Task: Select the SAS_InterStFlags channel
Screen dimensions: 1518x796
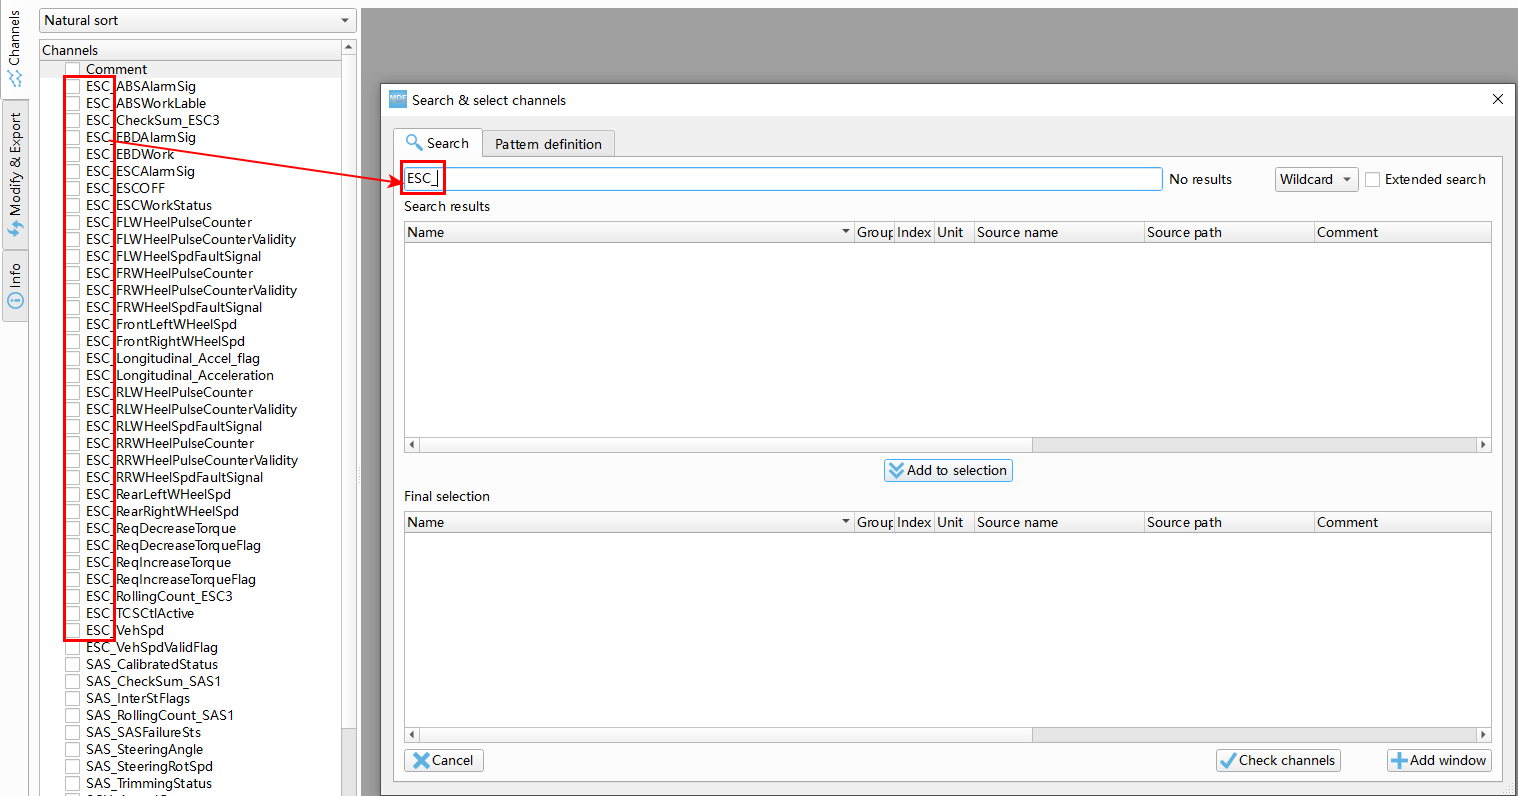Action: pyautogui.click(x=138, y=698)
